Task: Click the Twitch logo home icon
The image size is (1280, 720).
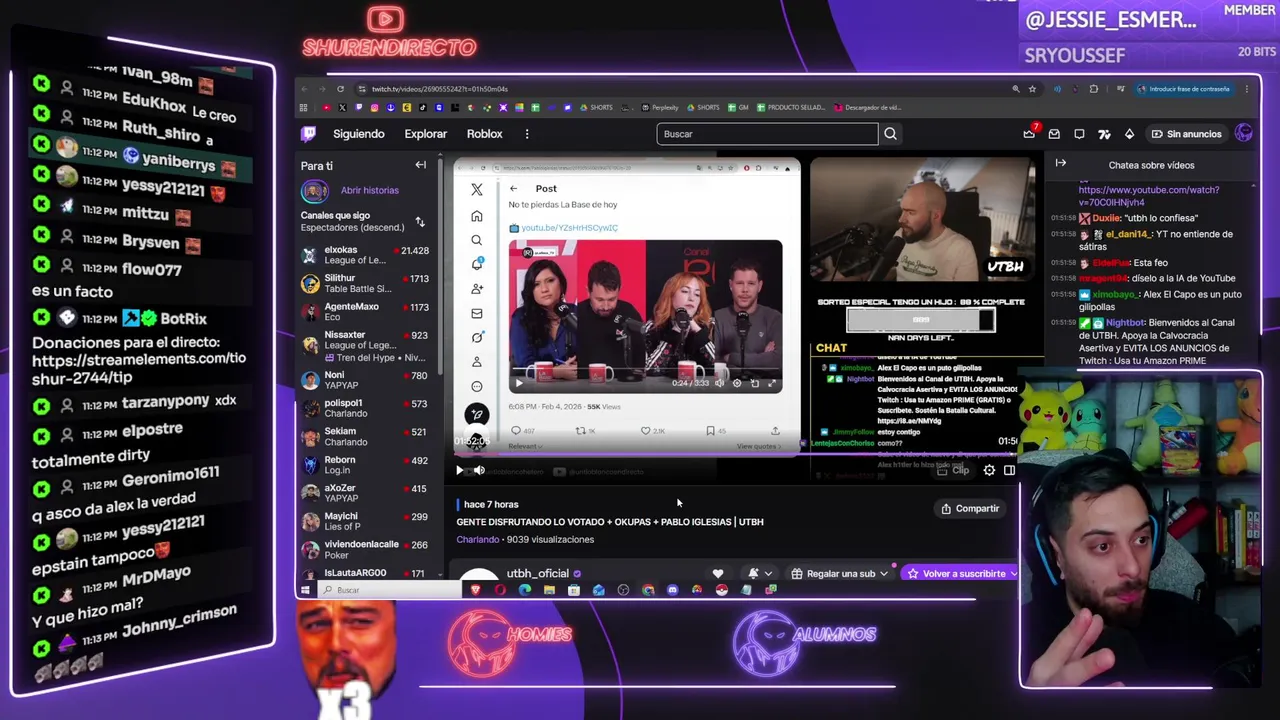Action: [309, 134]
